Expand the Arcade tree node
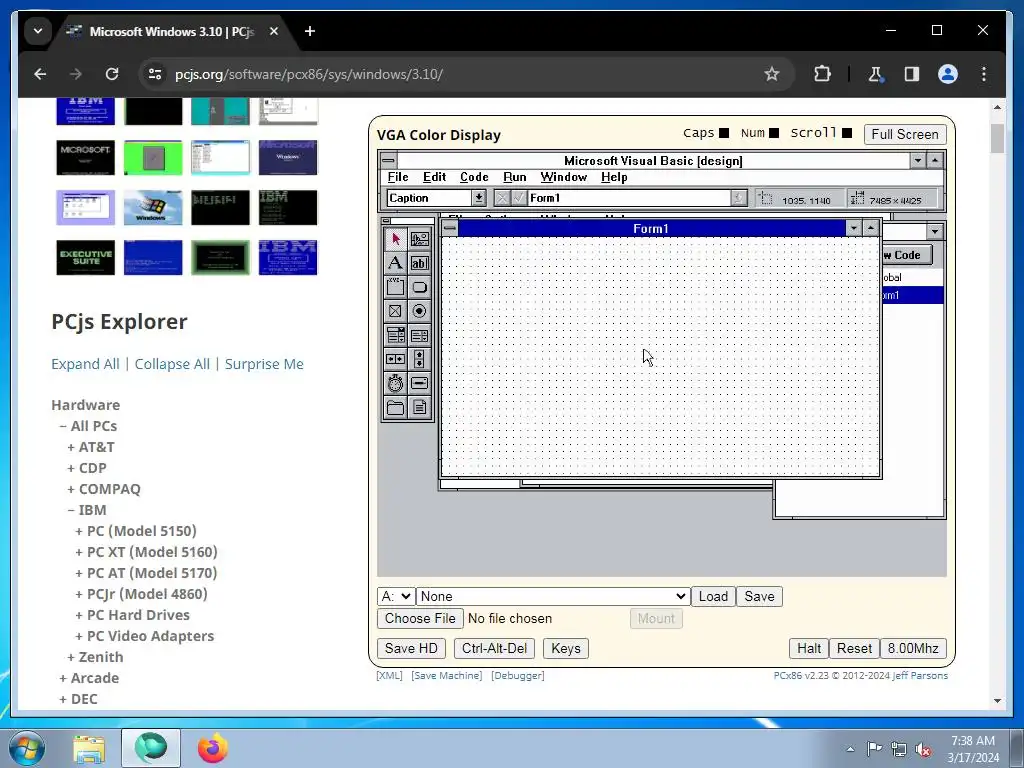This screenshot has height=768, width=1024. pos(63,679)
